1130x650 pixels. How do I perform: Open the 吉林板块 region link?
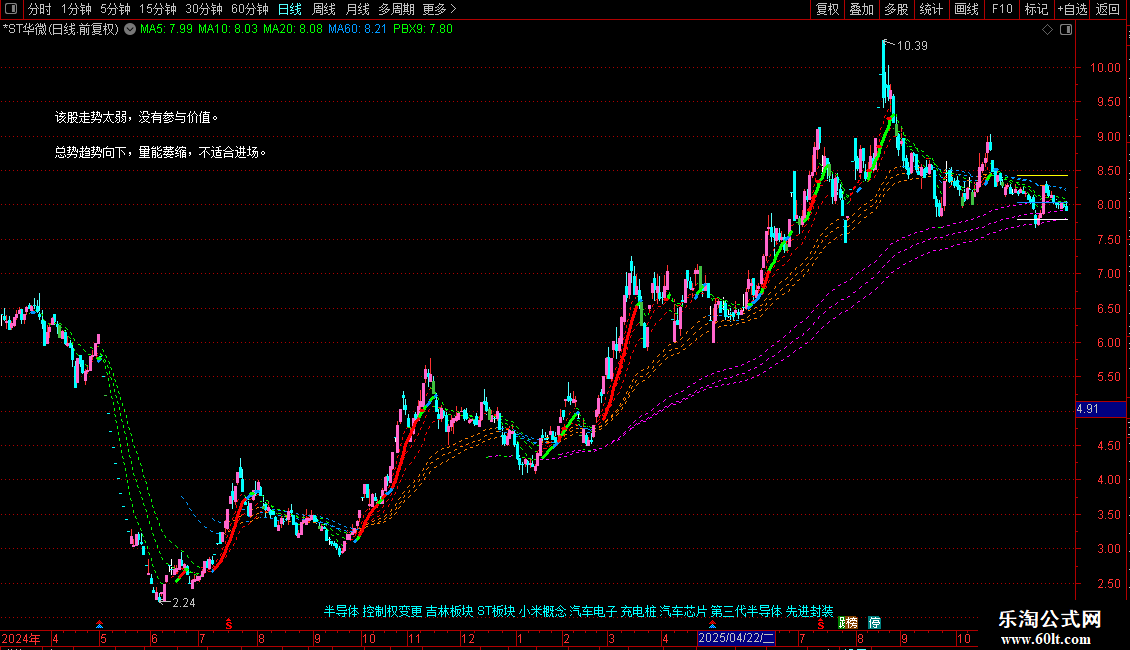450,611
